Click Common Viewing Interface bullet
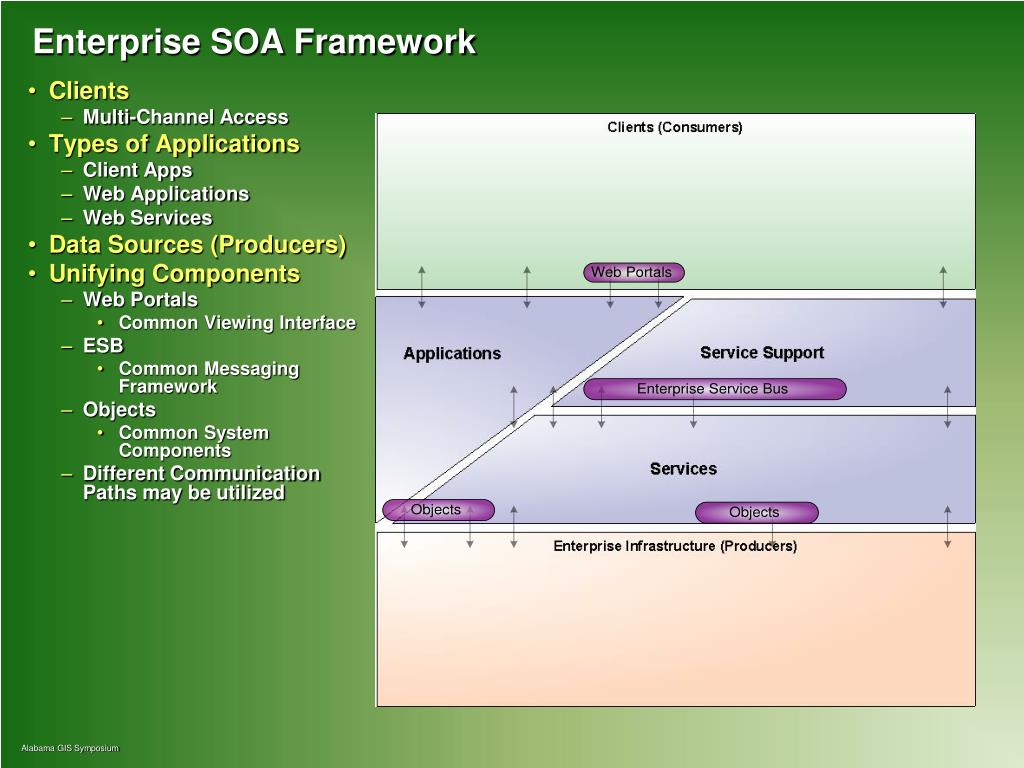The width and height of the screenshot is (1024, 768). click(237, 323)
